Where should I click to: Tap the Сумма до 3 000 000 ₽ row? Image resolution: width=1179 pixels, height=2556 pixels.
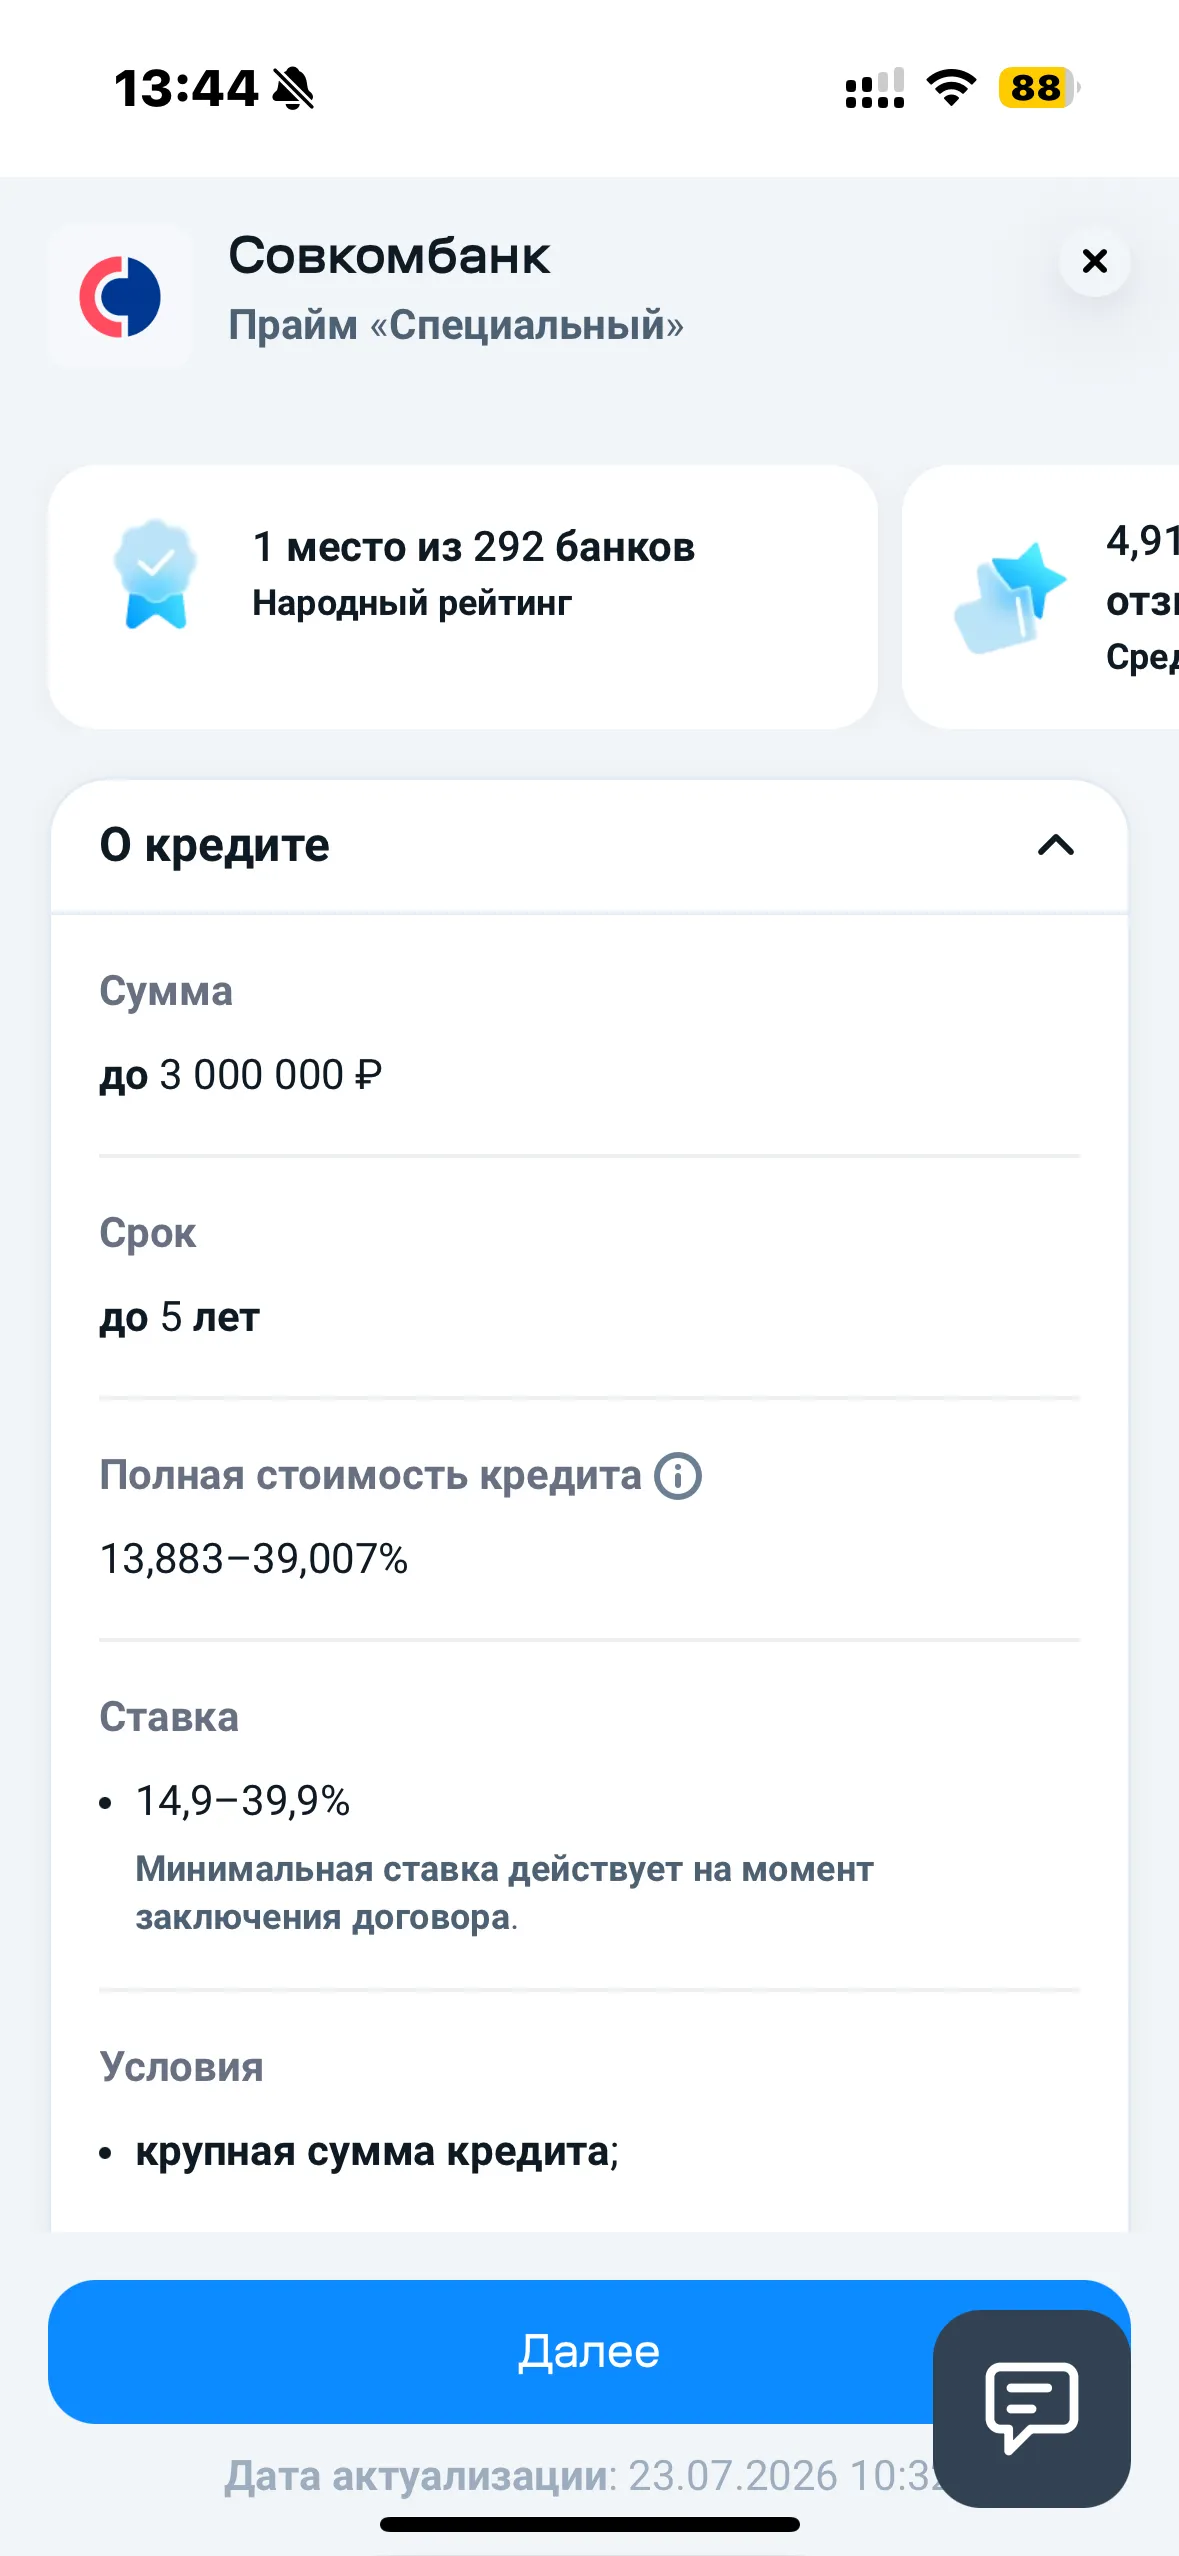[x=589, y=1035]
